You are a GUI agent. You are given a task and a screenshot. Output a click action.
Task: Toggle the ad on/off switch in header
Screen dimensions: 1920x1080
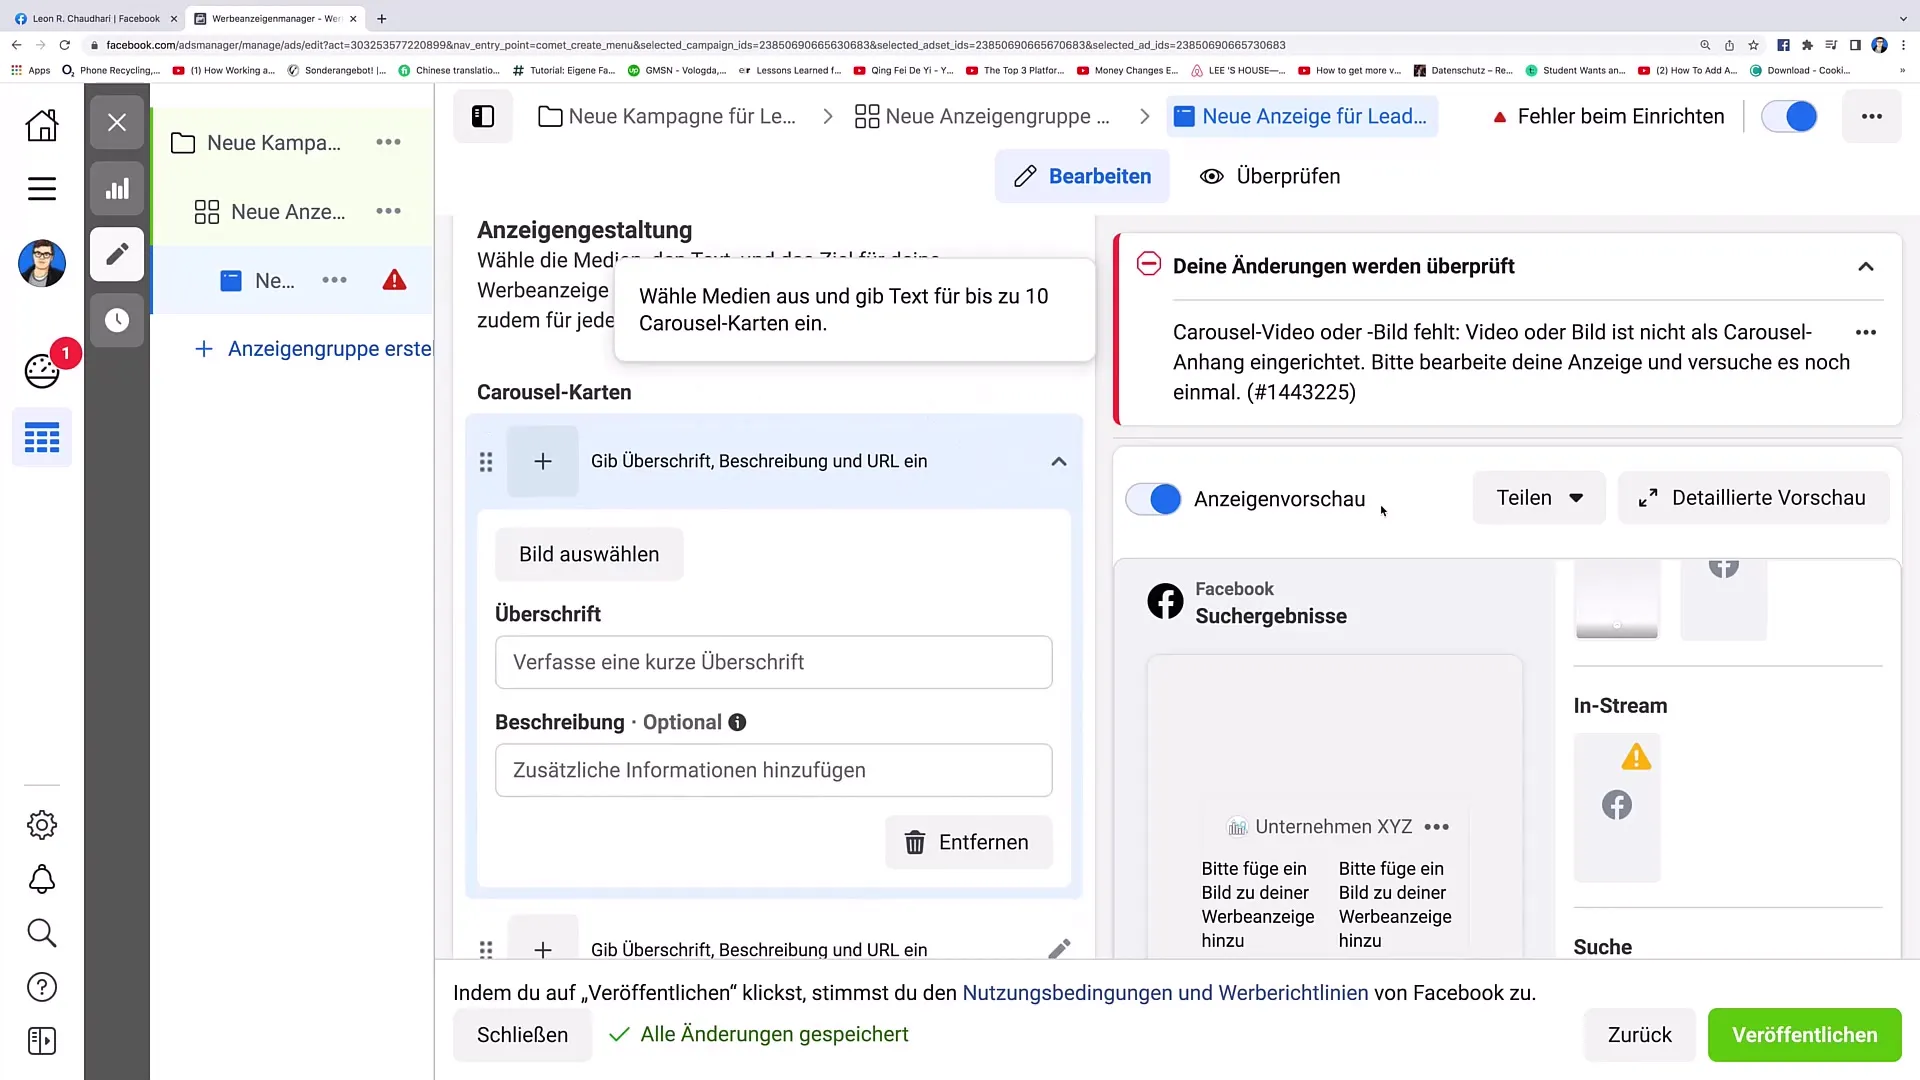(x=1789, y=116)
